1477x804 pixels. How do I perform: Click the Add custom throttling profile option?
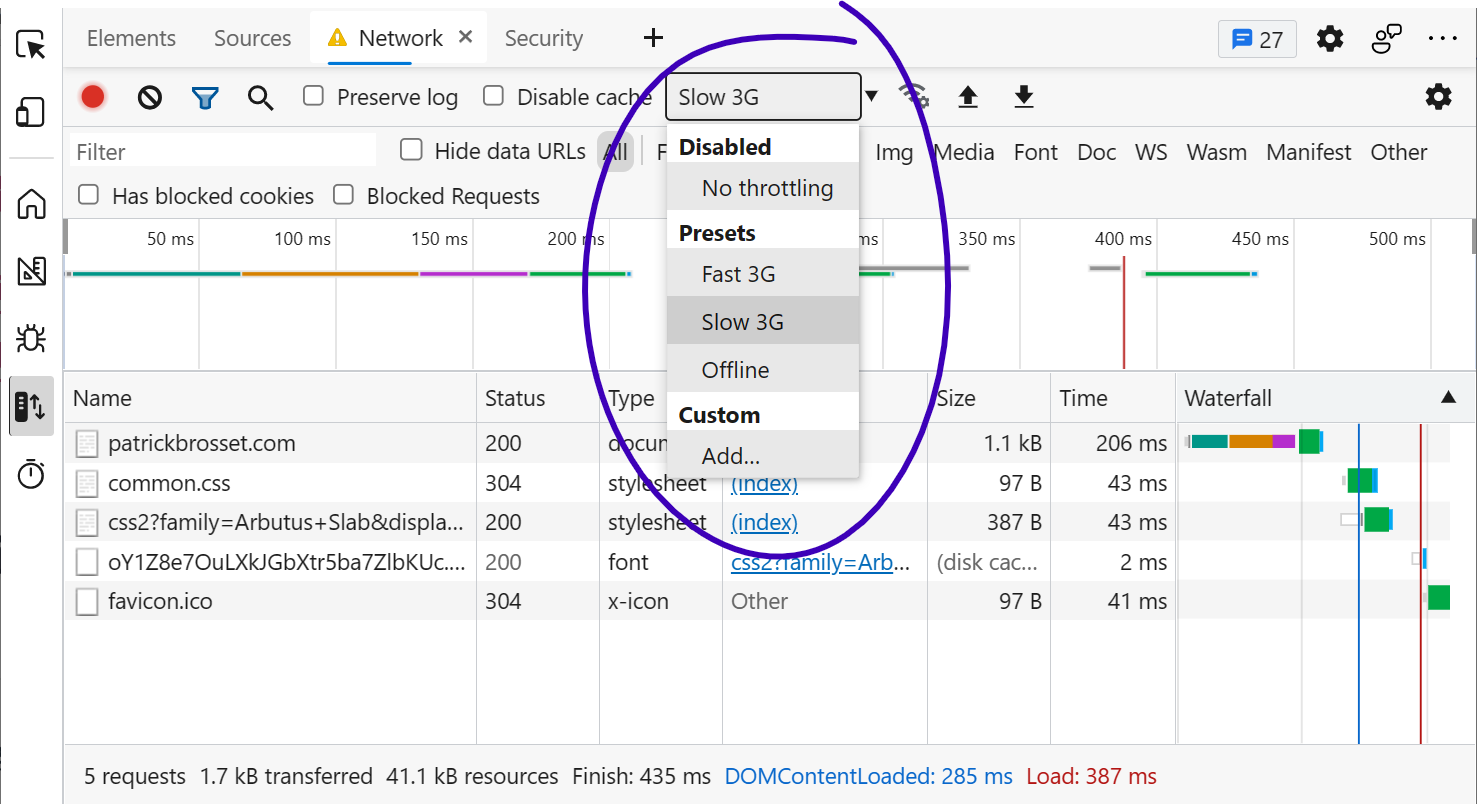click(x=730, y=456)
